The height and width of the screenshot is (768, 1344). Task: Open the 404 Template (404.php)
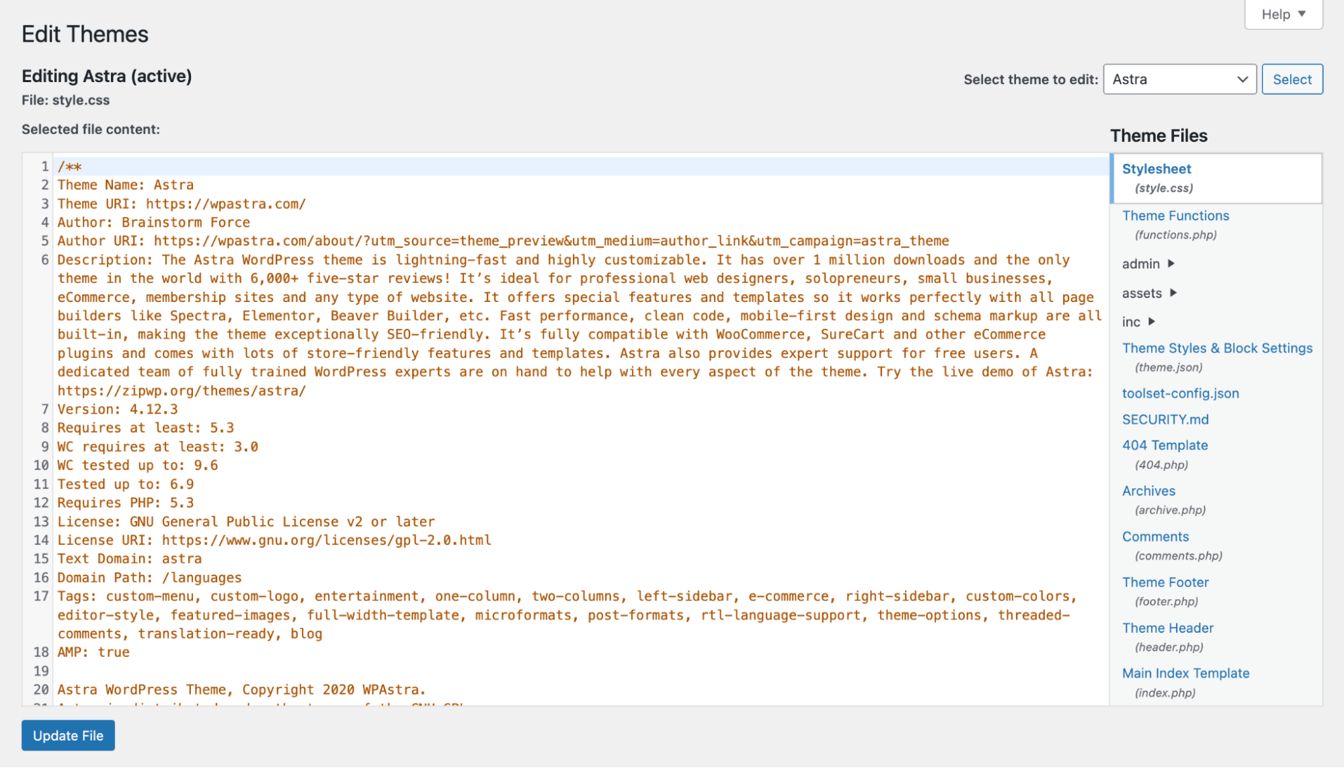coord(1165,445)
